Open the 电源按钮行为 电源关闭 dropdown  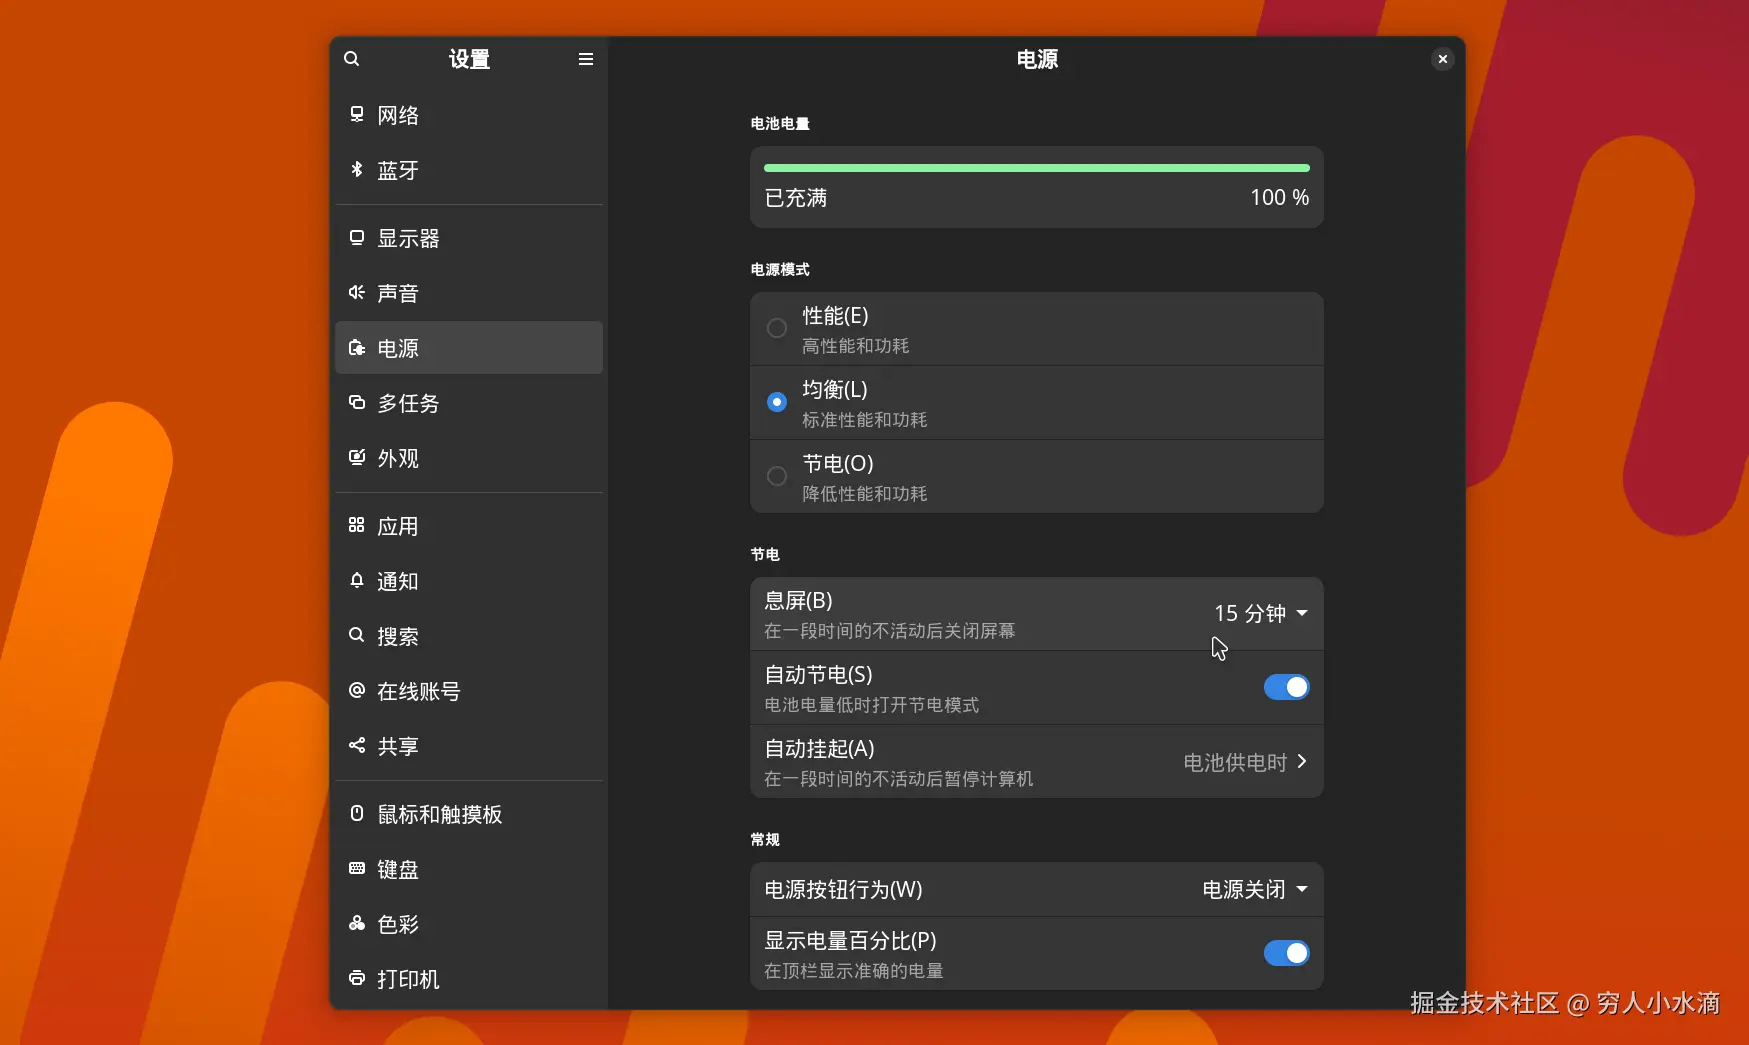[x=1255, y=889]
